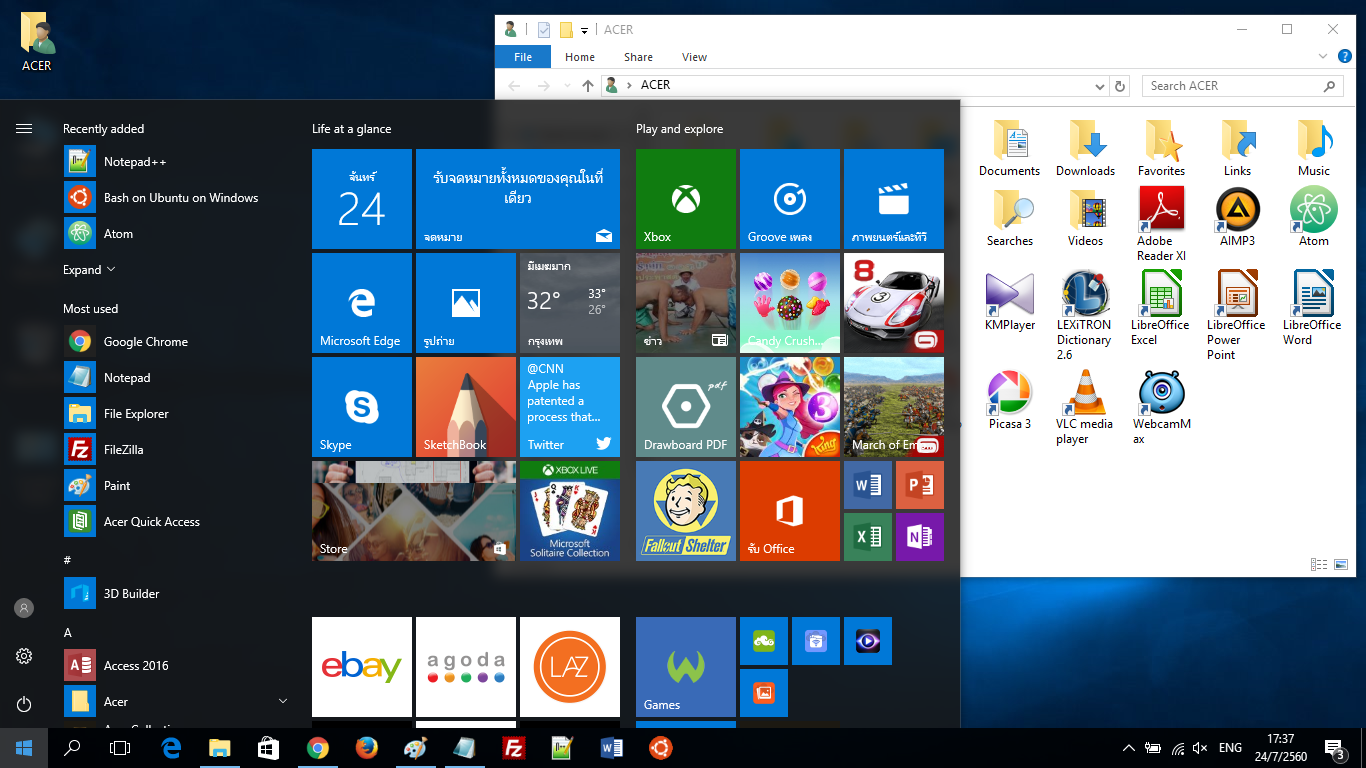Screen dimensions: 1366x768
Task: Click Google Chrome icon in taskbar
Action: (x=318, y=748)
